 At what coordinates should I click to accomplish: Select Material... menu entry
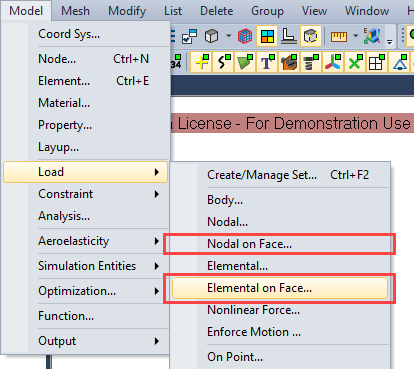click(86, 103)
